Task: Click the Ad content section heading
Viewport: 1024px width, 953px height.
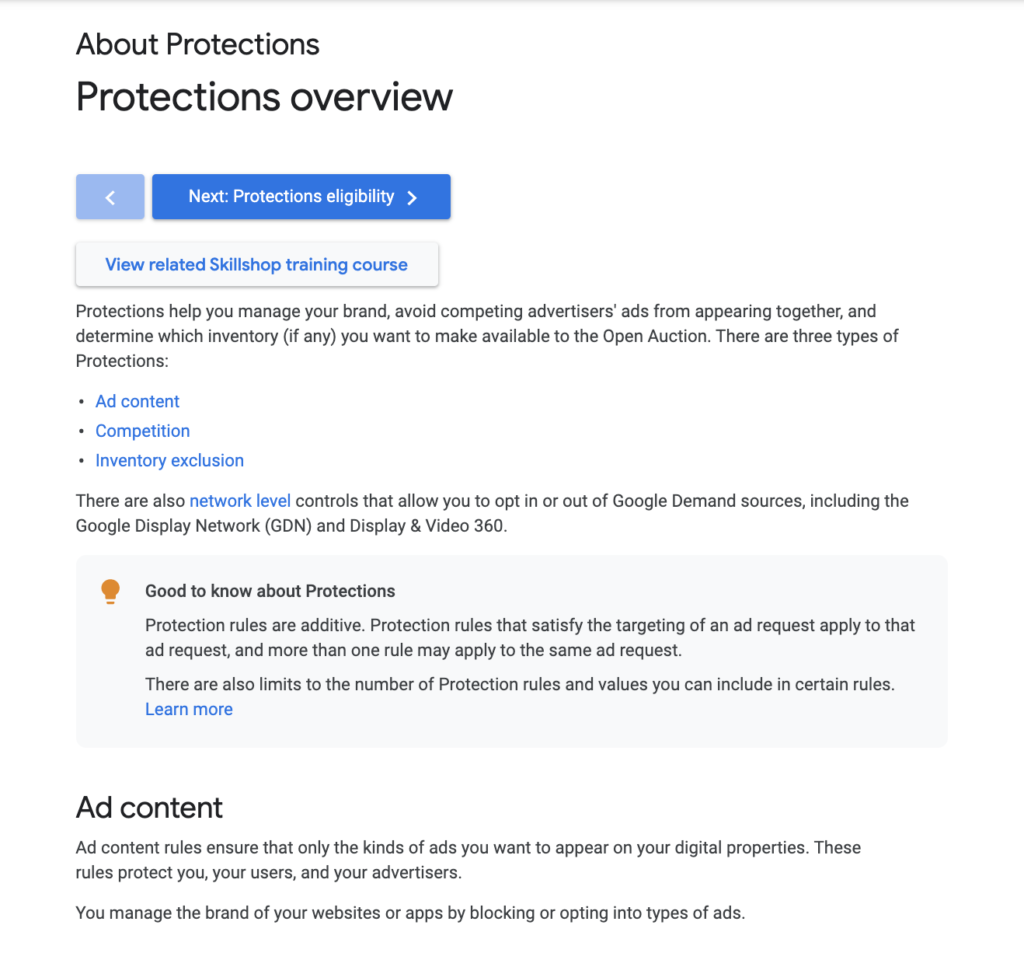Action: [x=148, y=807]
